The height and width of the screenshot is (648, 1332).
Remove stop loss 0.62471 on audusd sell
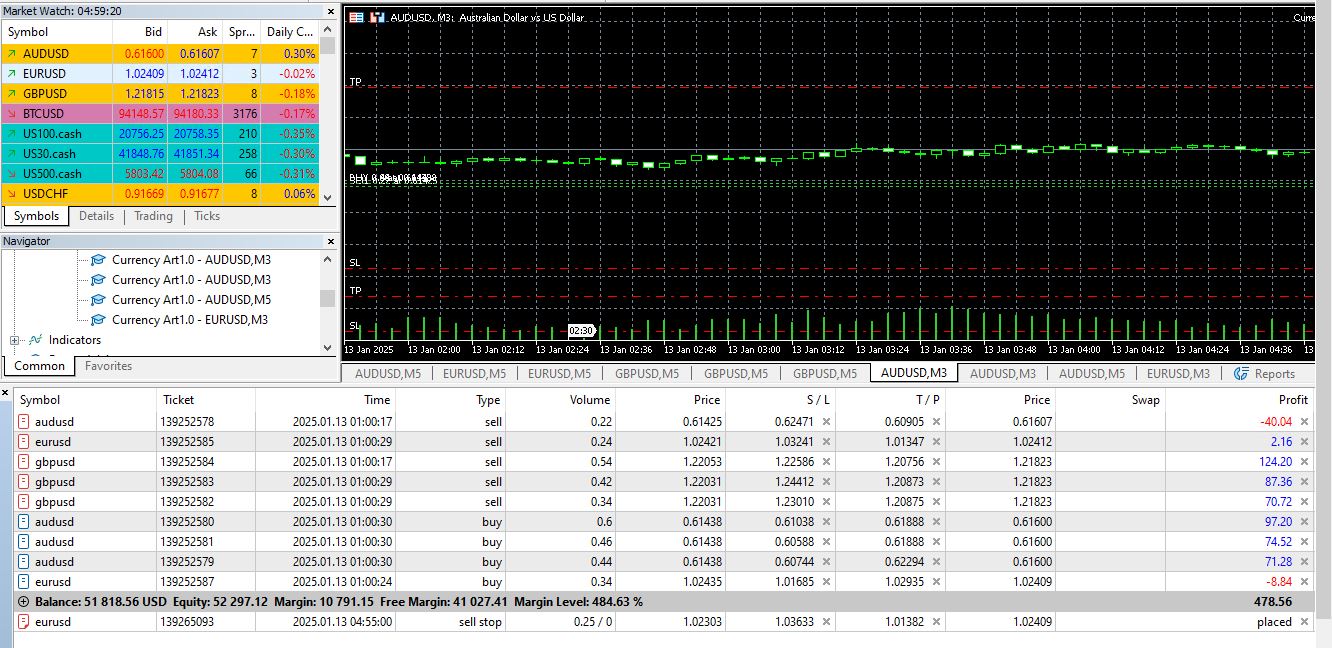coord(826,422)
